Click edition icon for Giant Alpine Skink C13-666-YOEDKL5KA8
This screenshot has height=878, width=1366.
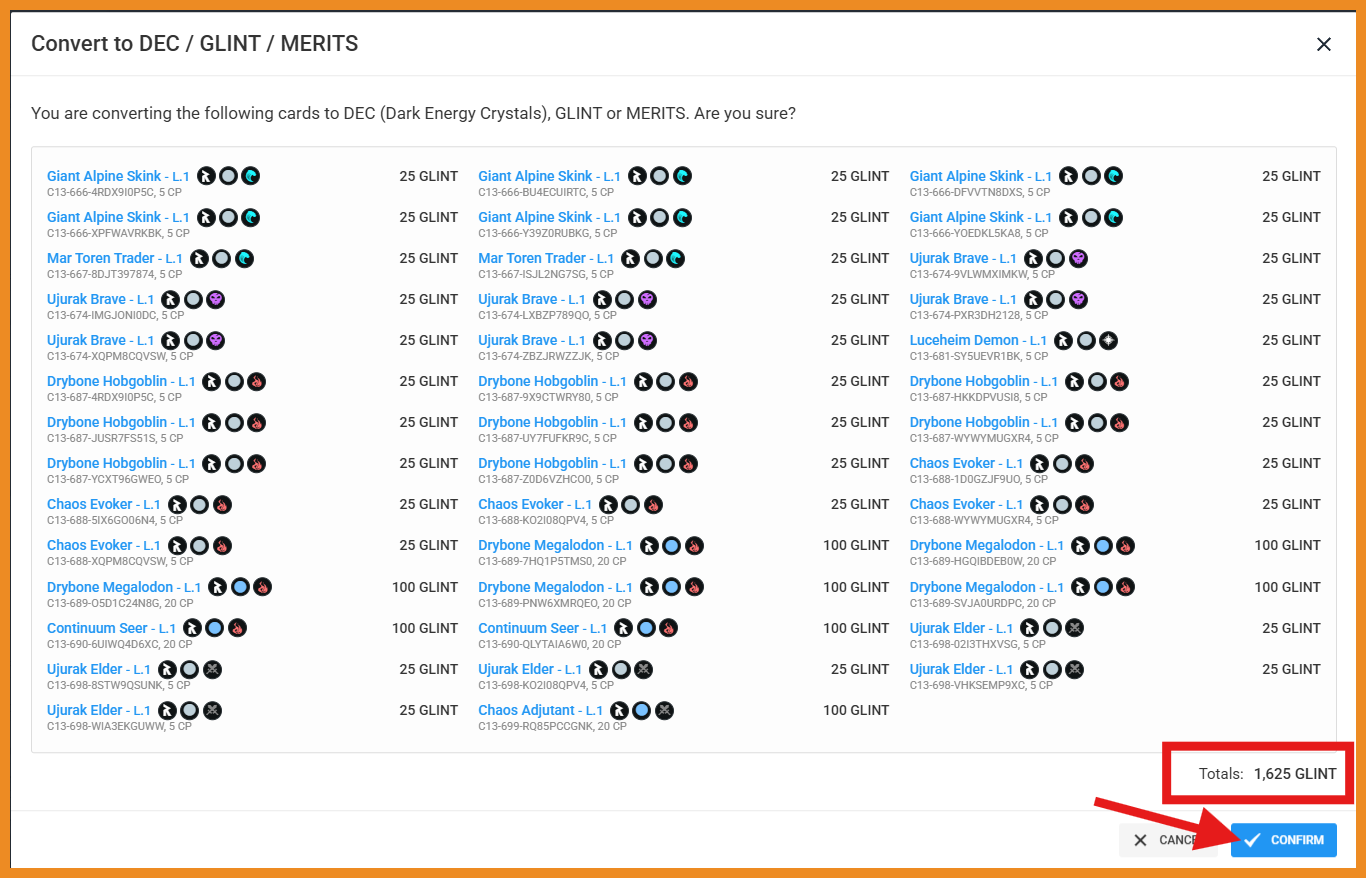[1068, 217]
